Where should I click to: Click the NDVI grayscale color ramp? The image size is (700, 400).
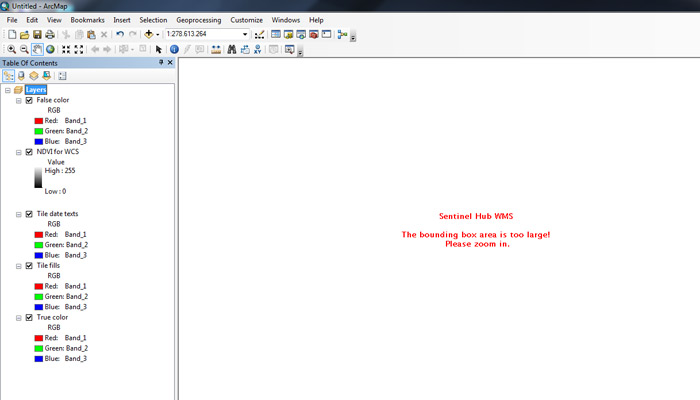point(38,178)
